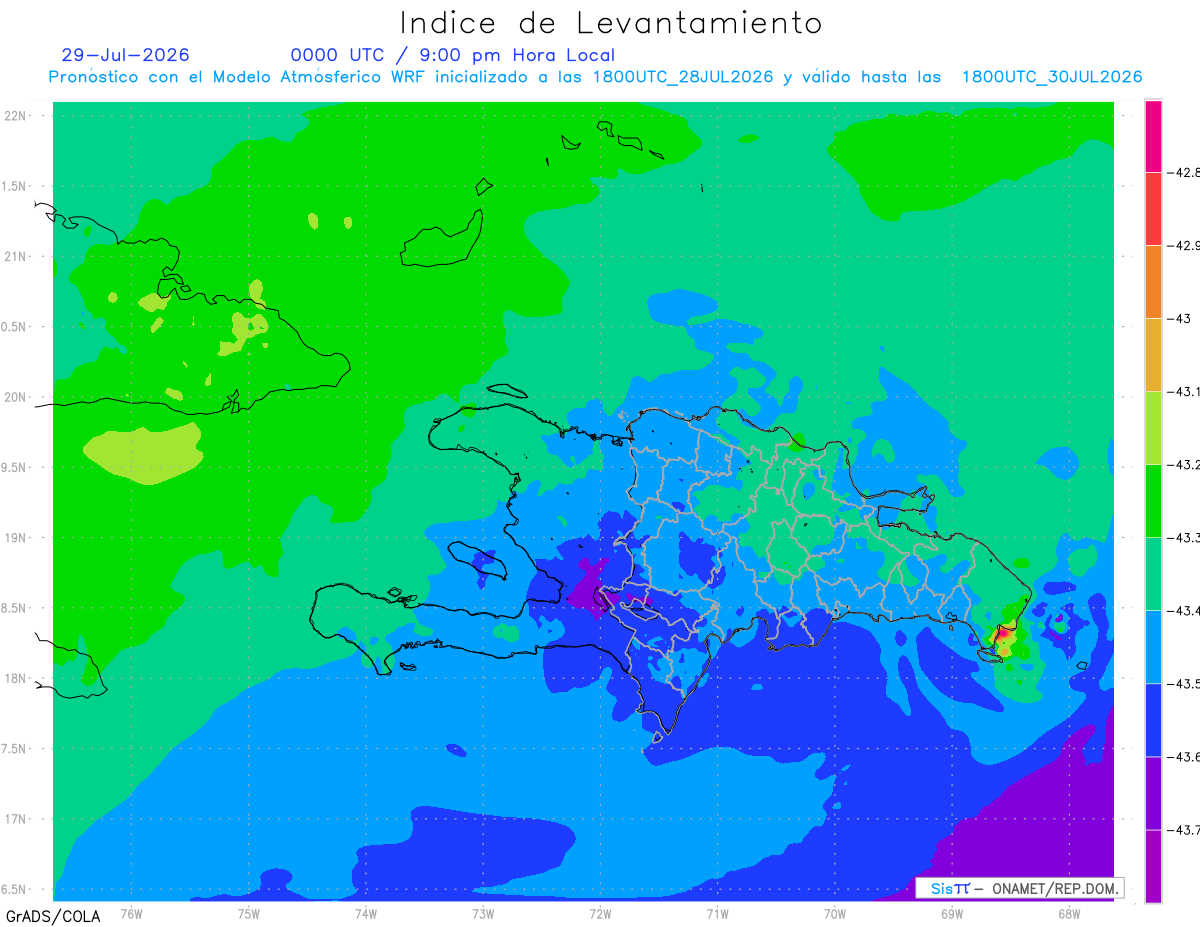The width and height of the screenshot is (1200, 927).
Task: Click the latitude label '6.5N'
Action: (x=16, y=889)
